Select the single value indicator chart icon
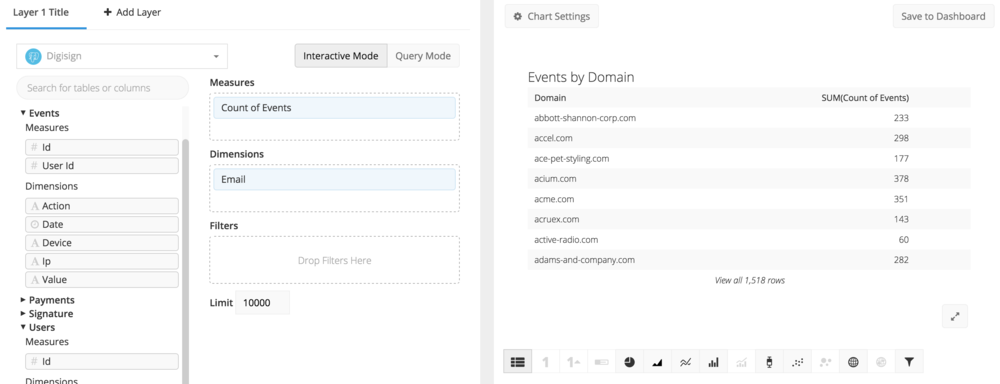This screenshot has width=1000, height=384. [573, 362]
